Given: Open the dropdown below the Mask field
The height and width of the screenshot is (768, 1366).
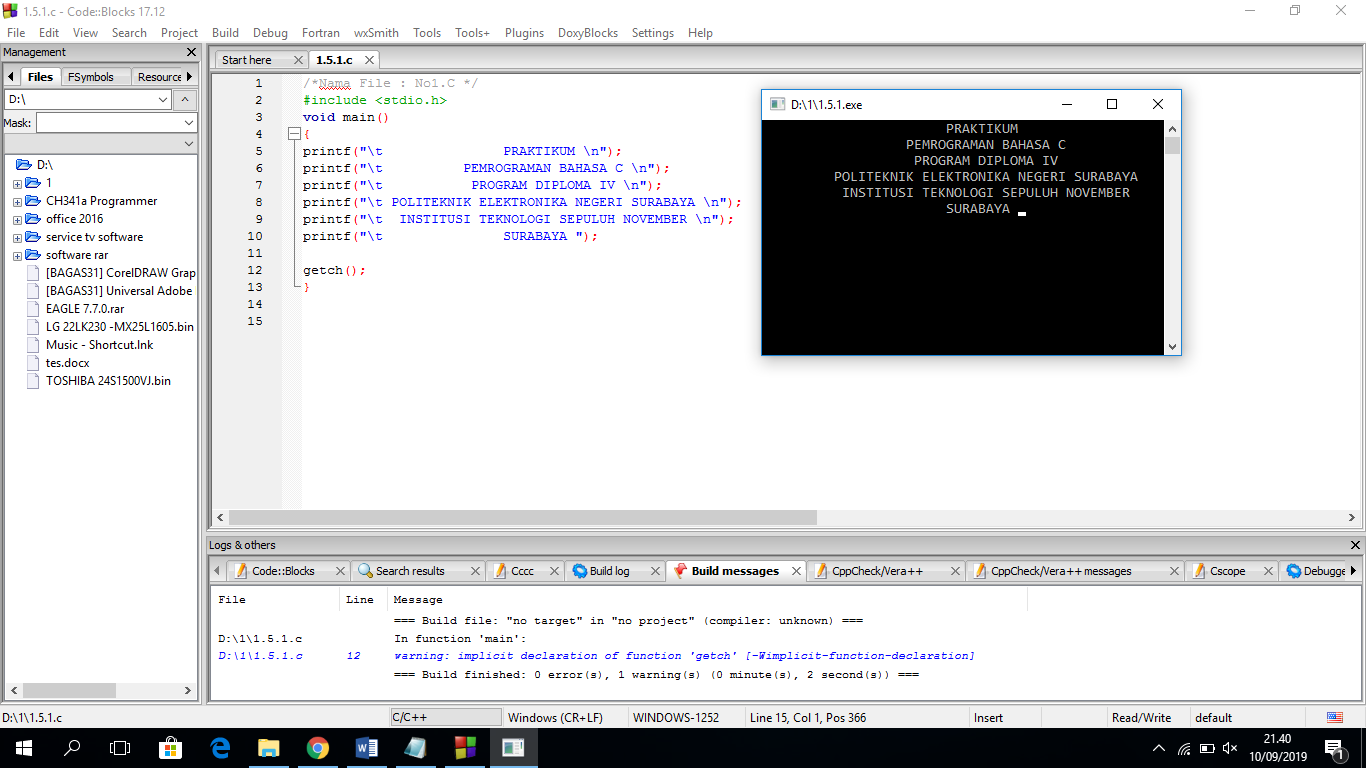Looking at the screenshot, I should (x=189, y=144).
